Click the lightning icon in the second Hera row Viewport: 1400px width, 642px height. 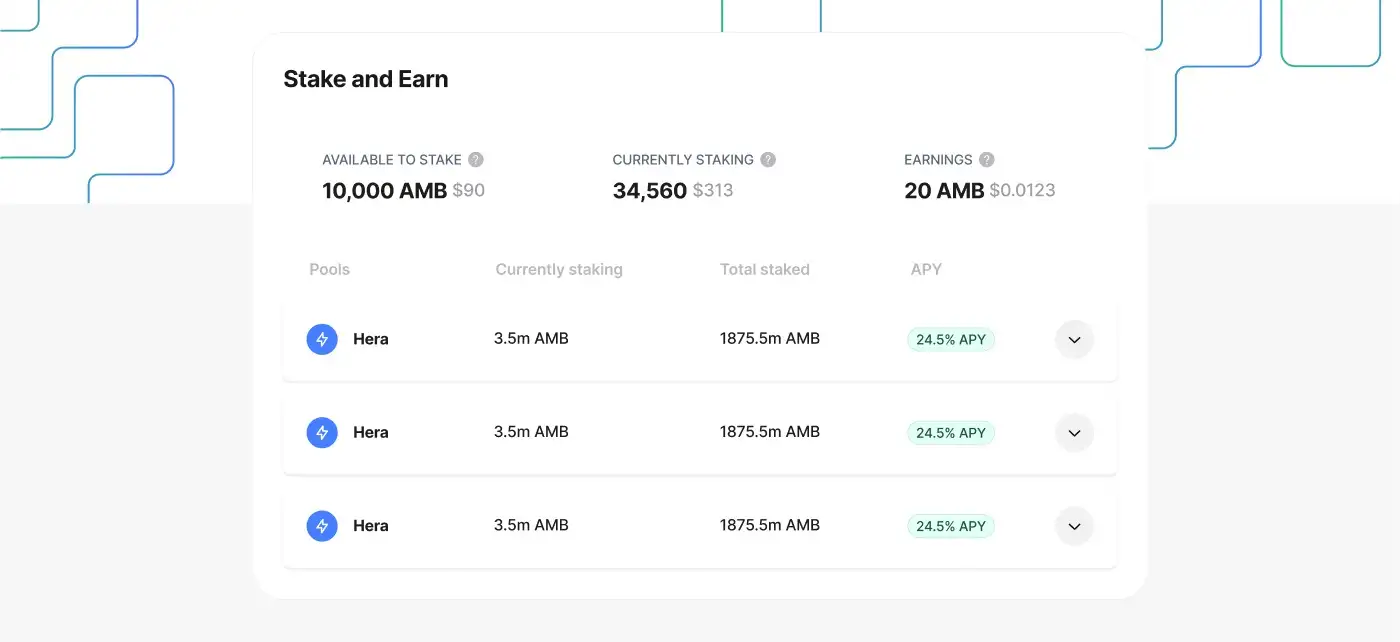(322, 433)
